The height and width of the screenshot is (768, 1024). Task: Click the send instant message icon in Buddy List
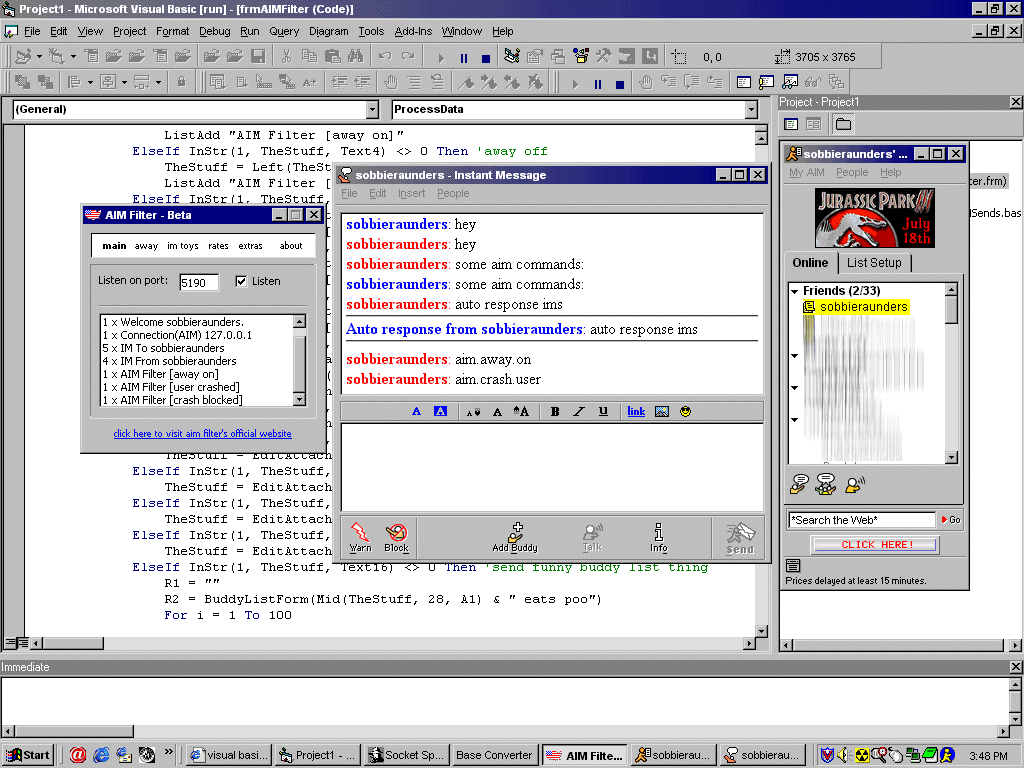pyautogui.click(x=799, y=484)
